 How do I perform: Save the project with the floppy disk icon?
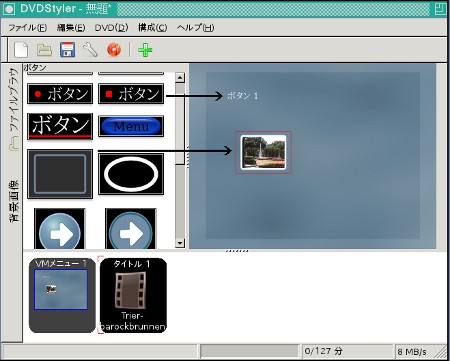[x=67, y=50]
